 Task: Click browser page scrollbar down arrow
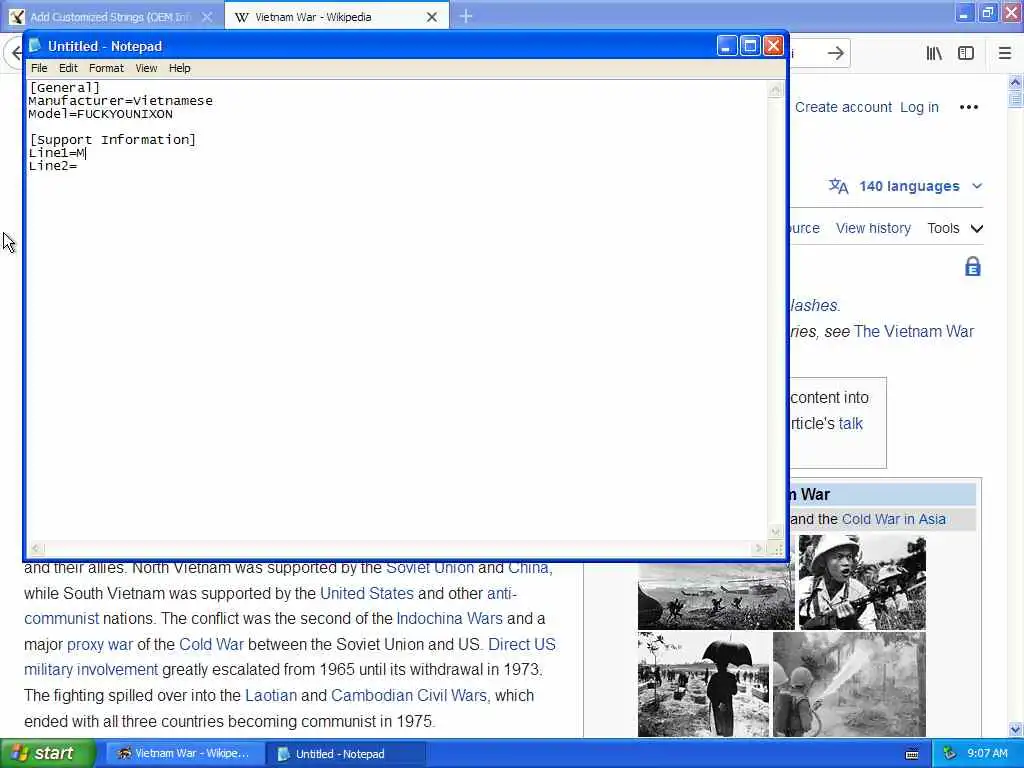coord(1015,729)
